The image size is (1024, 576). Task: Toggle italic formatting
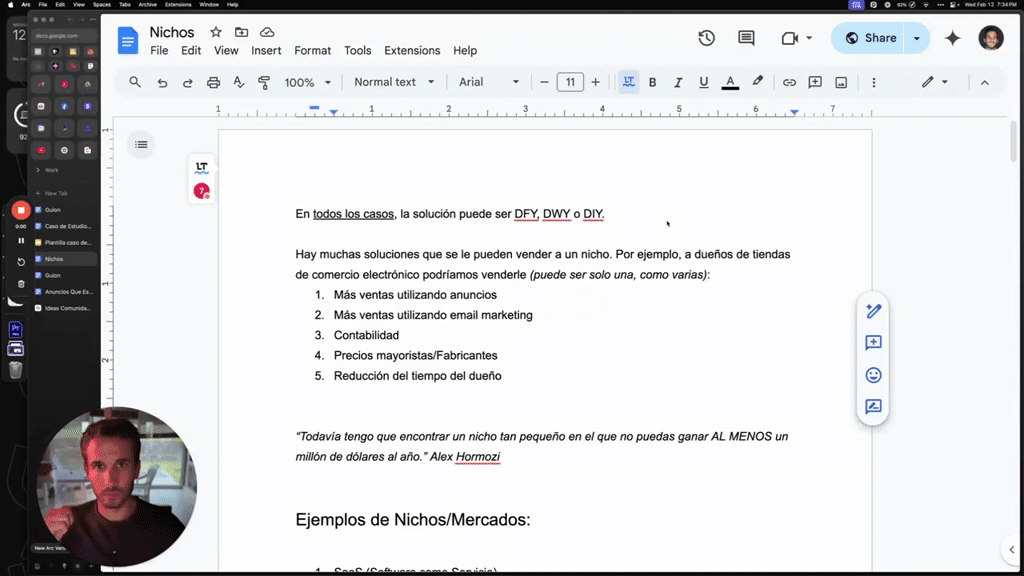(x=678, y=82)
